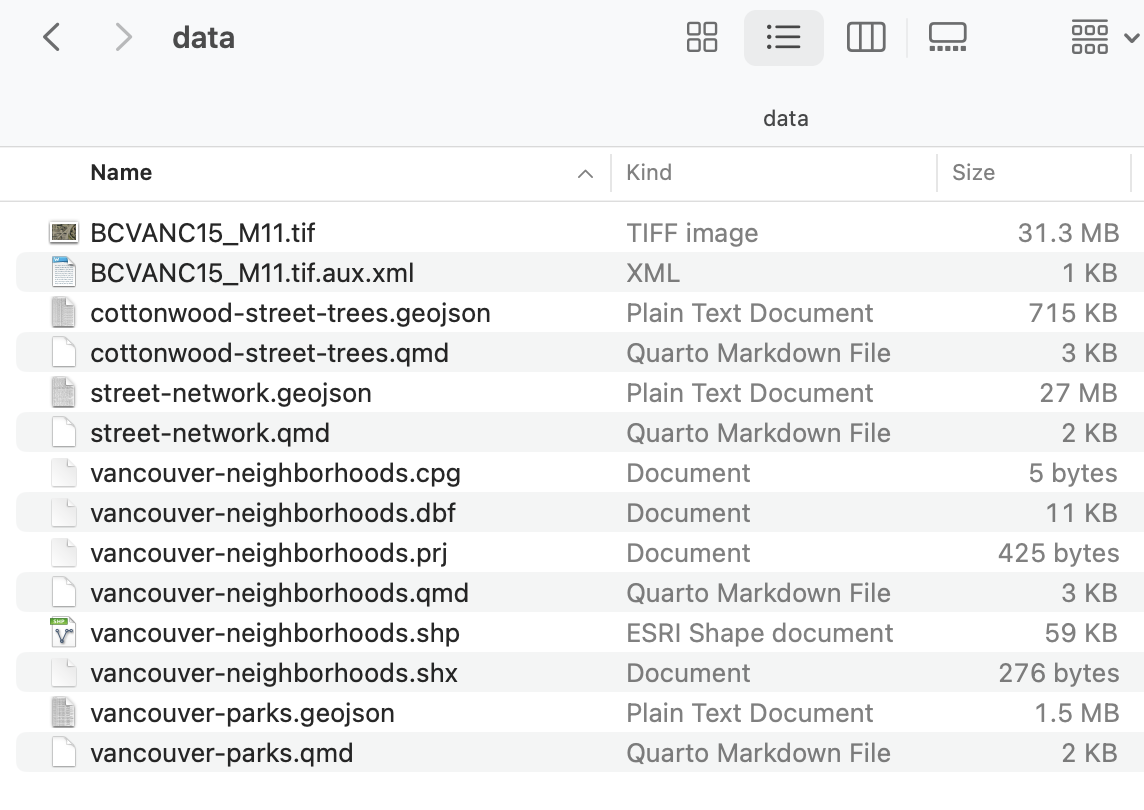This screenshot has height=810, width=1144.
Task: Go back to the previous folder
Action: coord(52,38)
